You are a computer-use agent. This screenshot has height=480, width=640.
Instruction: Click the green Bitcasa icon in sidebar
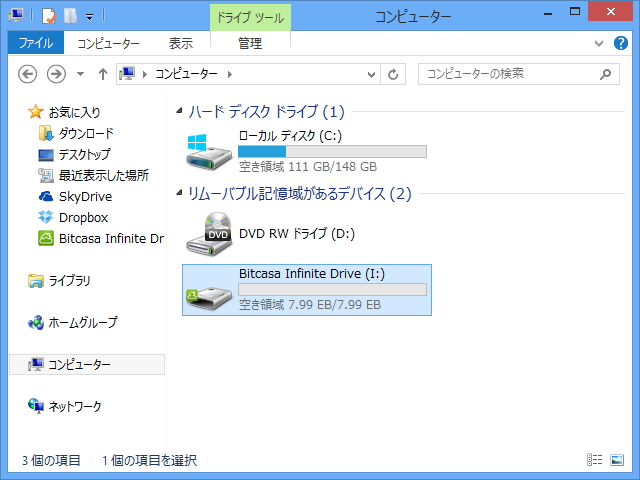[x=46, y=238]
